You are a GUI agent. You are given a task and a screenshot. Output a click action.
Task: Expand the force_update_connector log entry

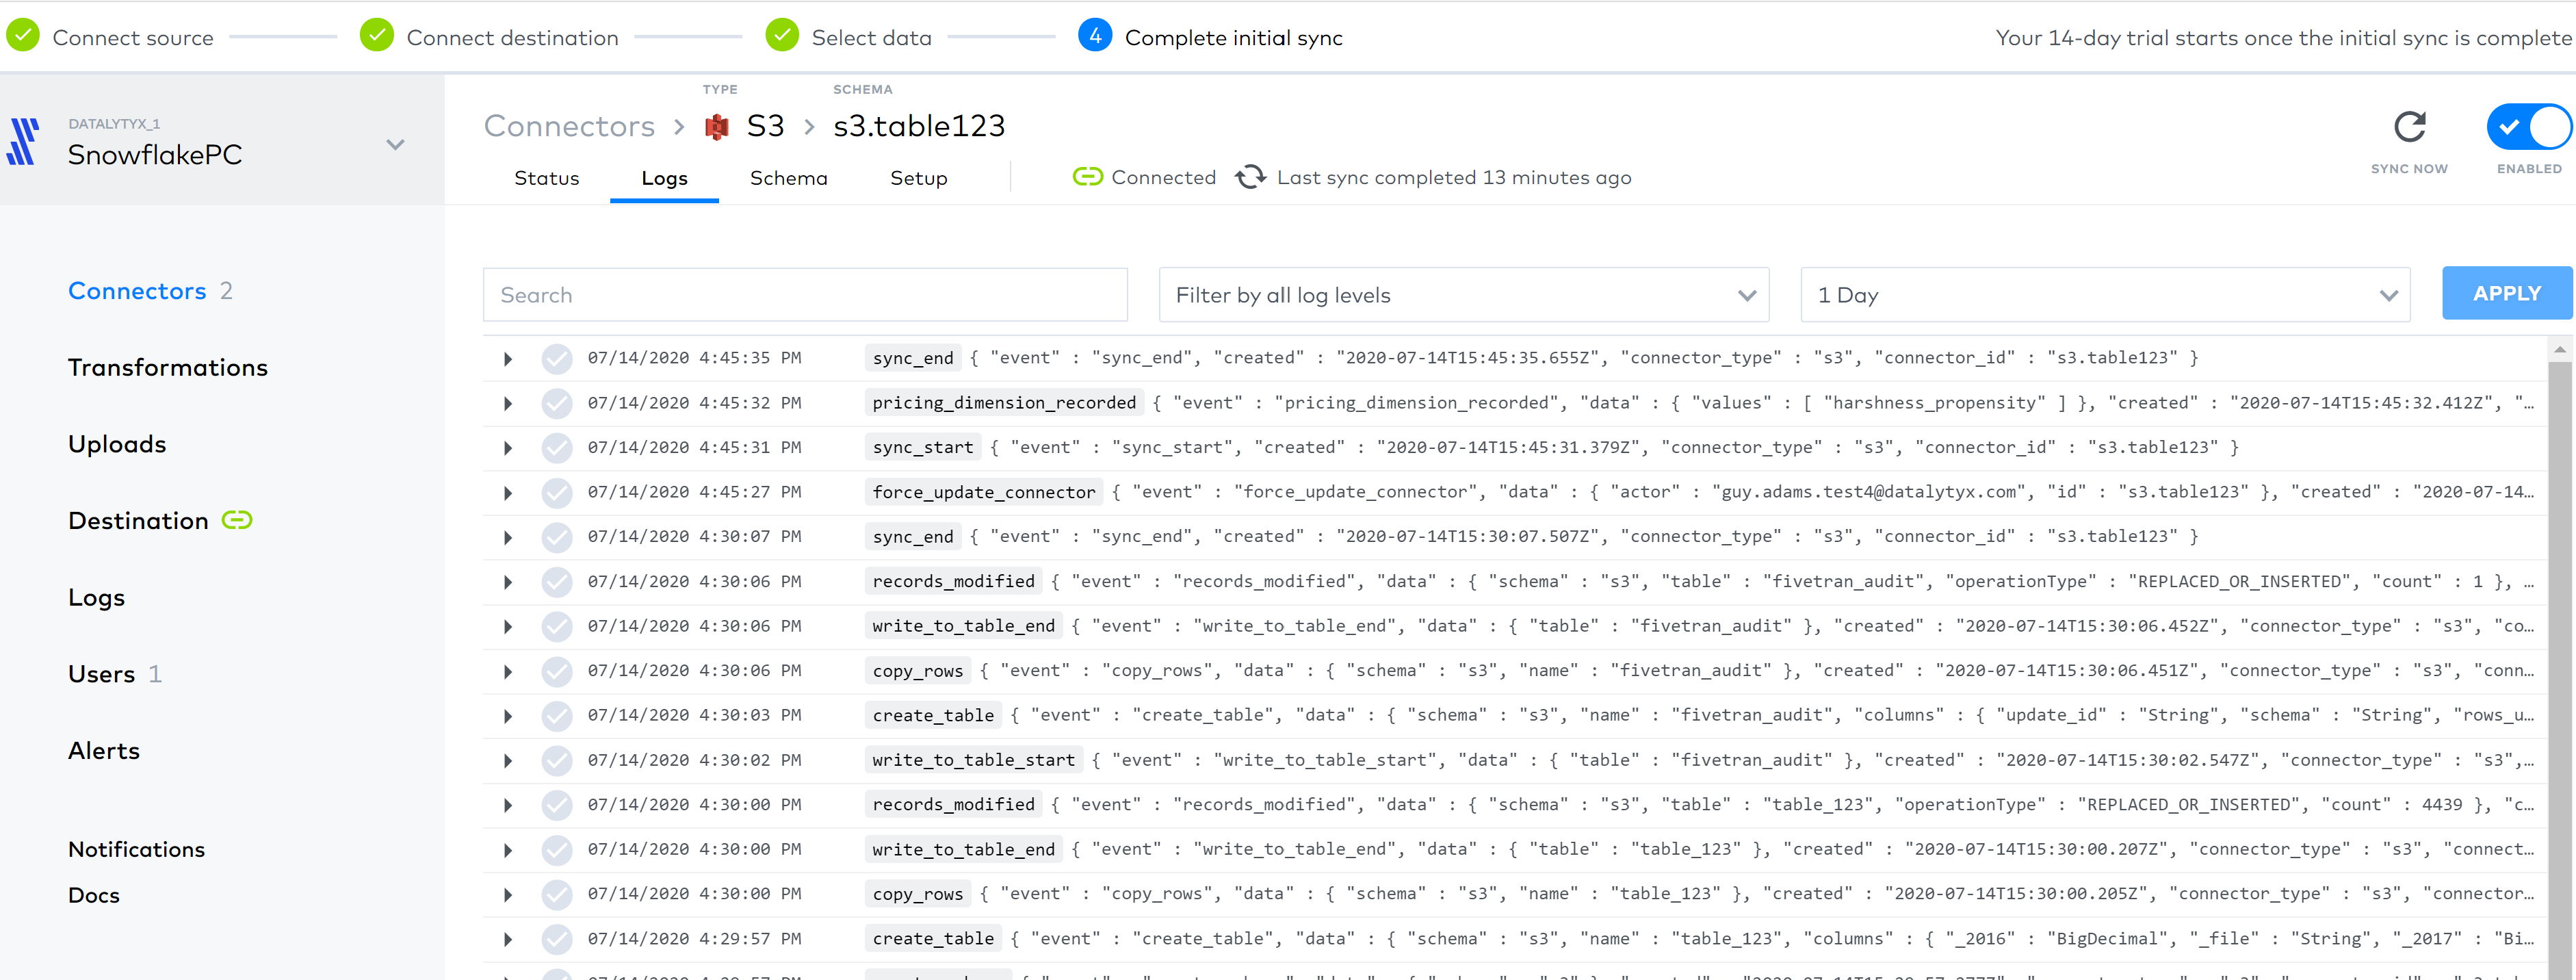507,492
